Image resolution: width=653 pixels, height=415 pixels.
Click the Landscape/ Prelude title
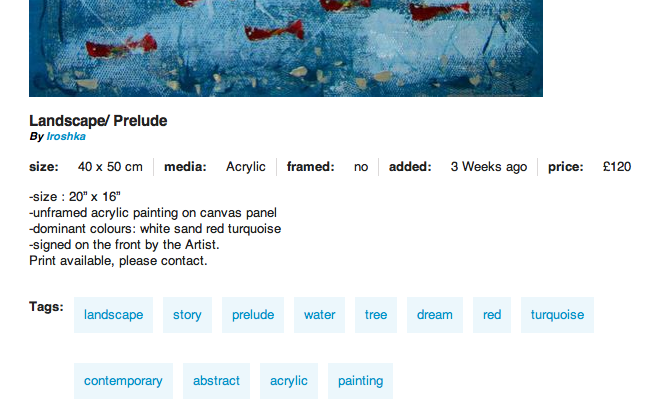pos(98,121)
